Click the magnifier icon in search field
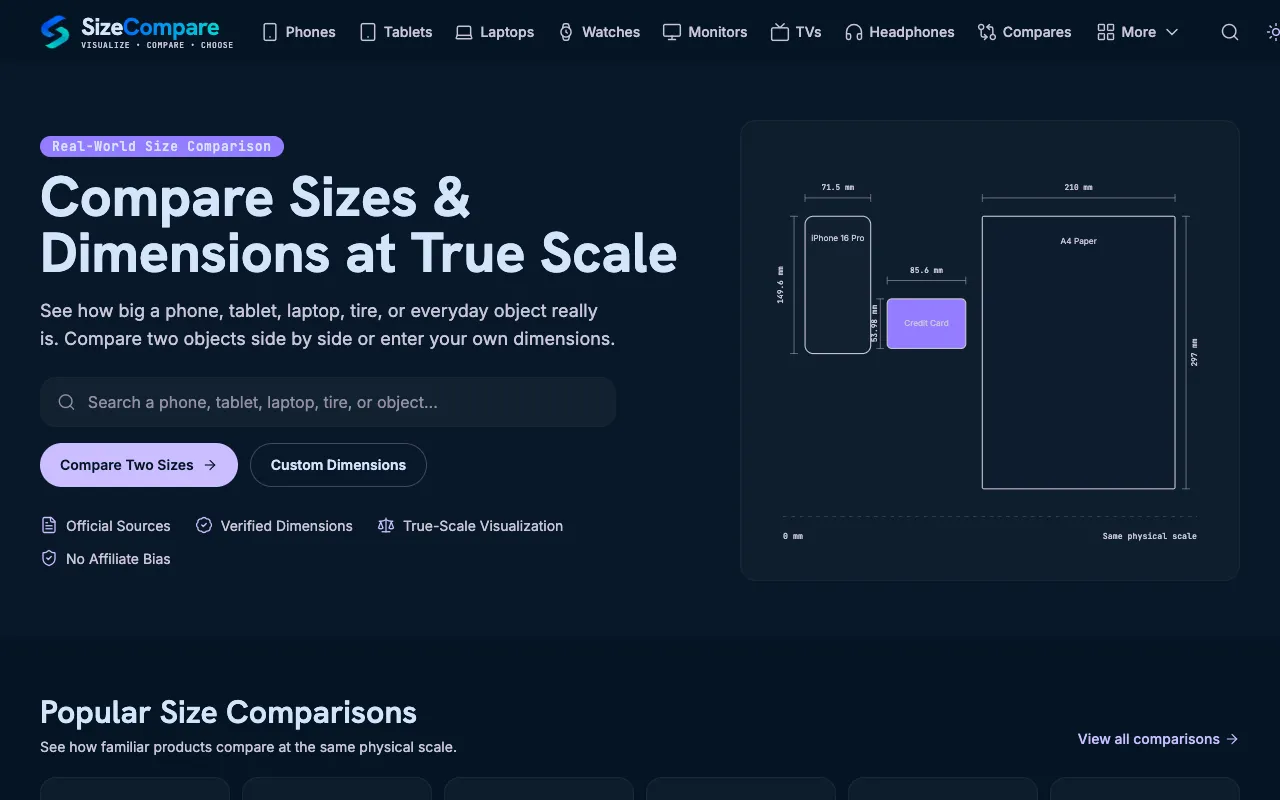The image size is (1280, 800). 67,402
